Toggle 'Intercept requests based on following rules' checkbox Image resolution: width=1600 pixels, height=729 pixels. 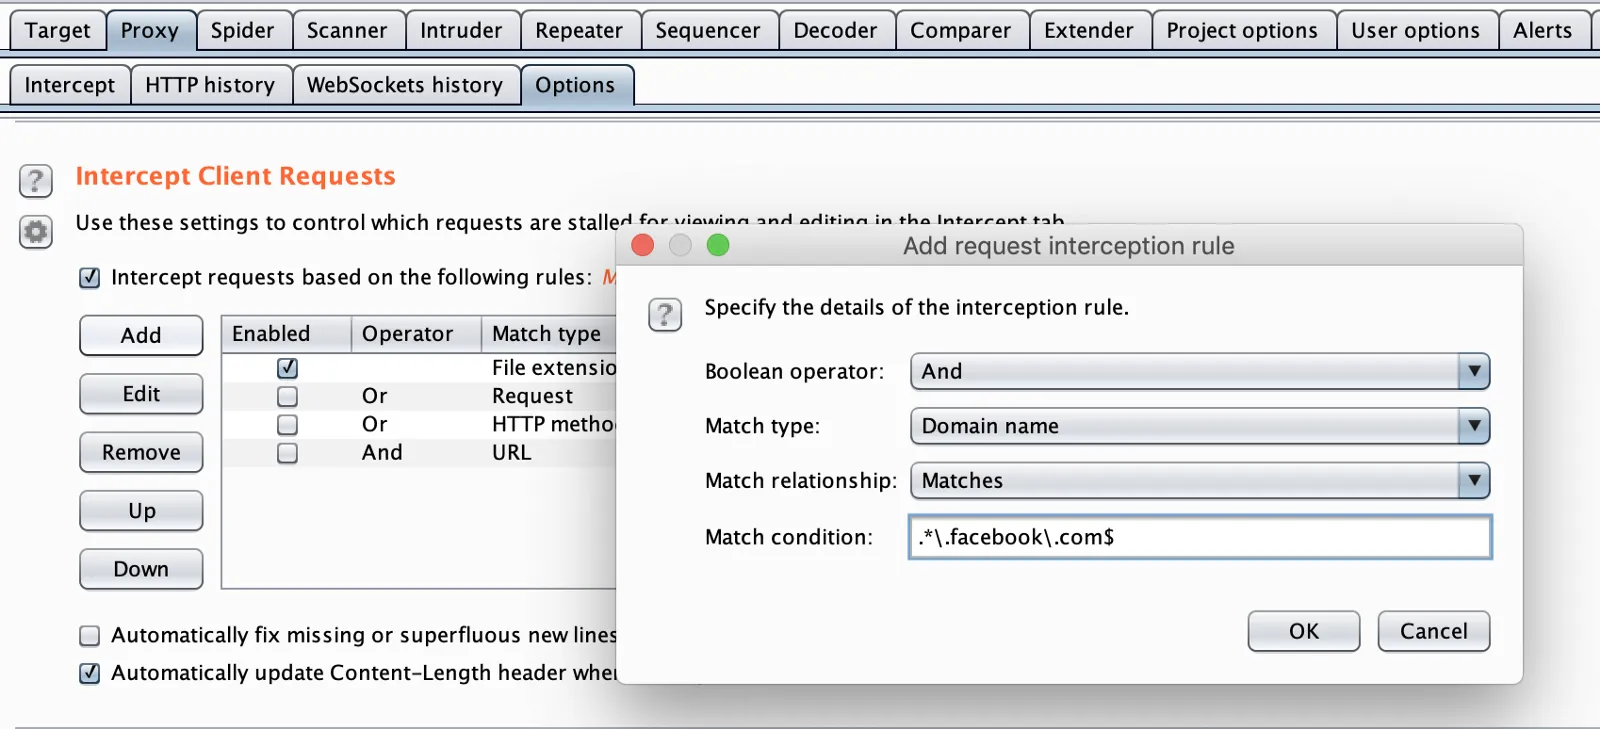90,278
